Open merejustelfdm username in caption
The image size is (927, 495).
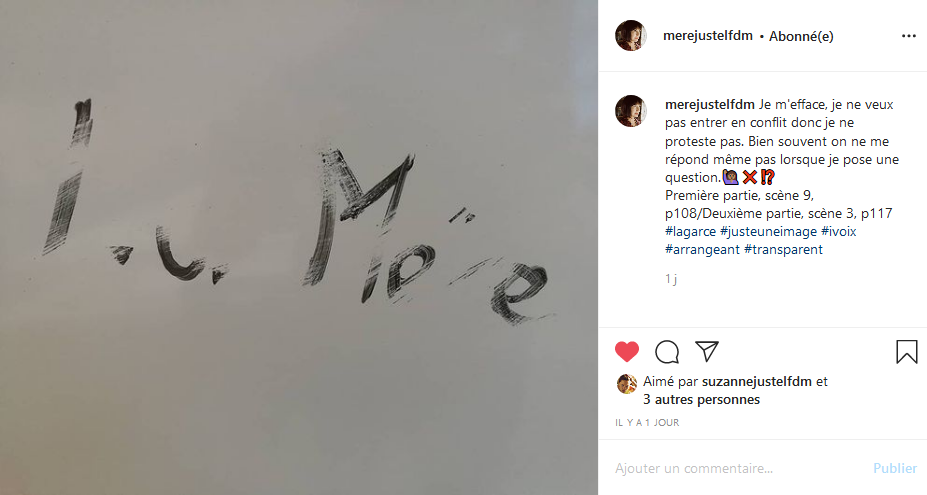709,105
